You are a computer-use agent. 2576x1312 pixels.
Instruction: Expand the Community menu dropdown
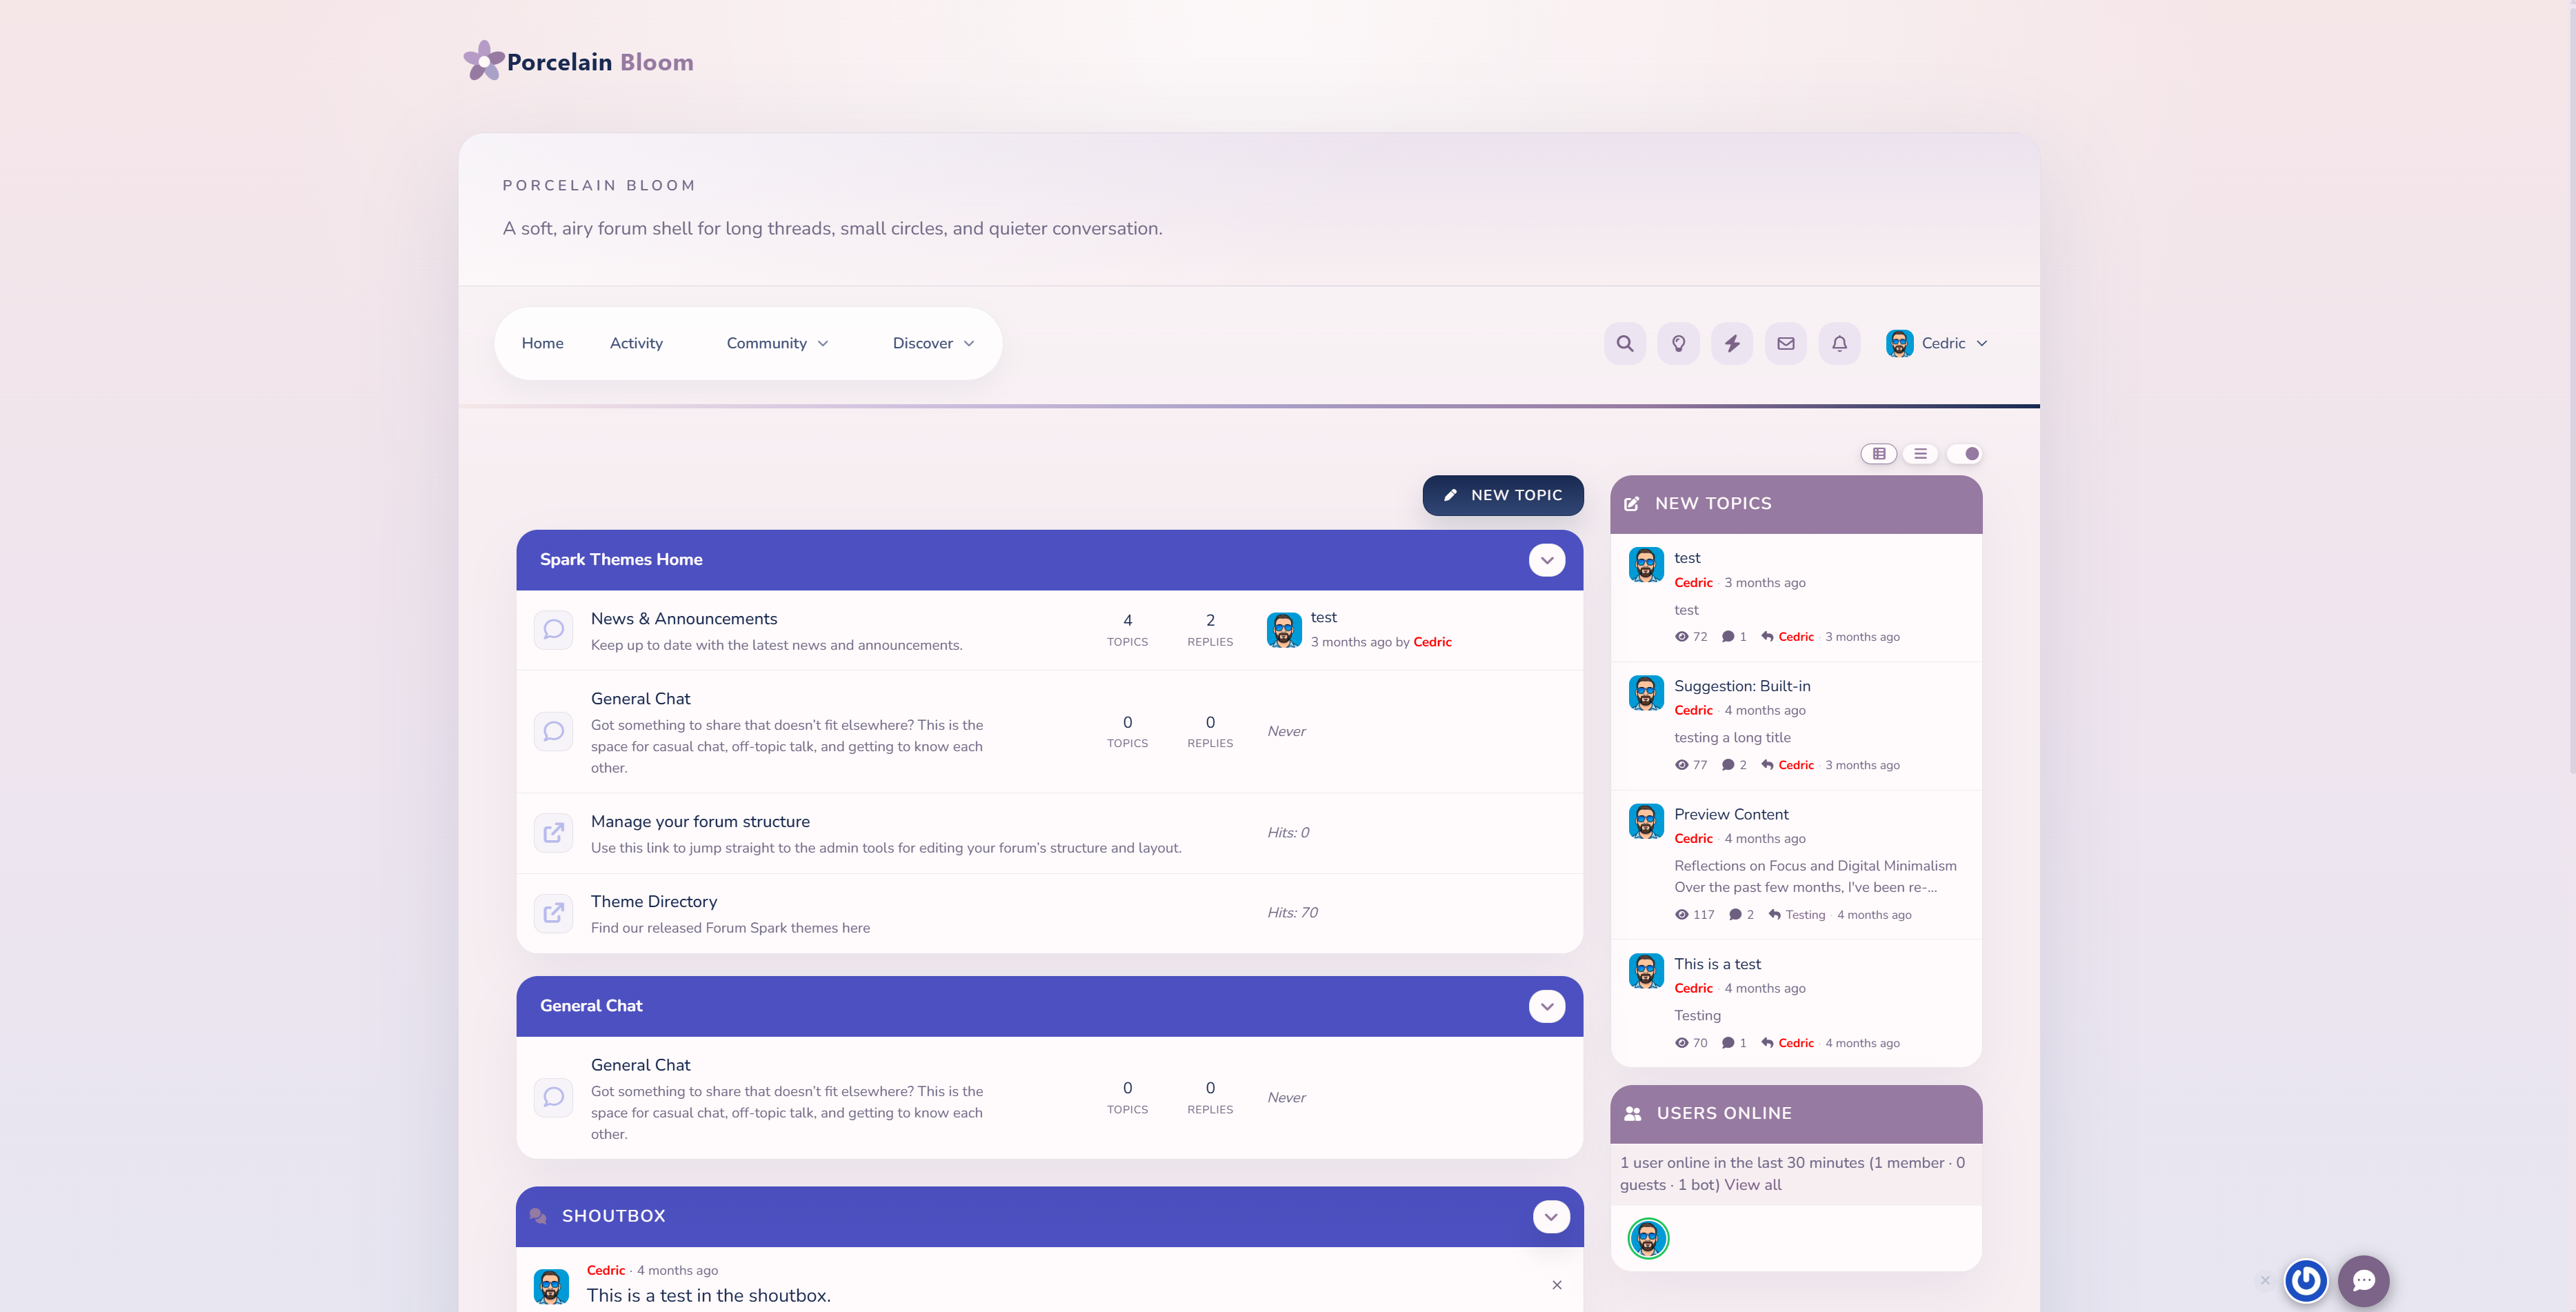pos(777,343)
